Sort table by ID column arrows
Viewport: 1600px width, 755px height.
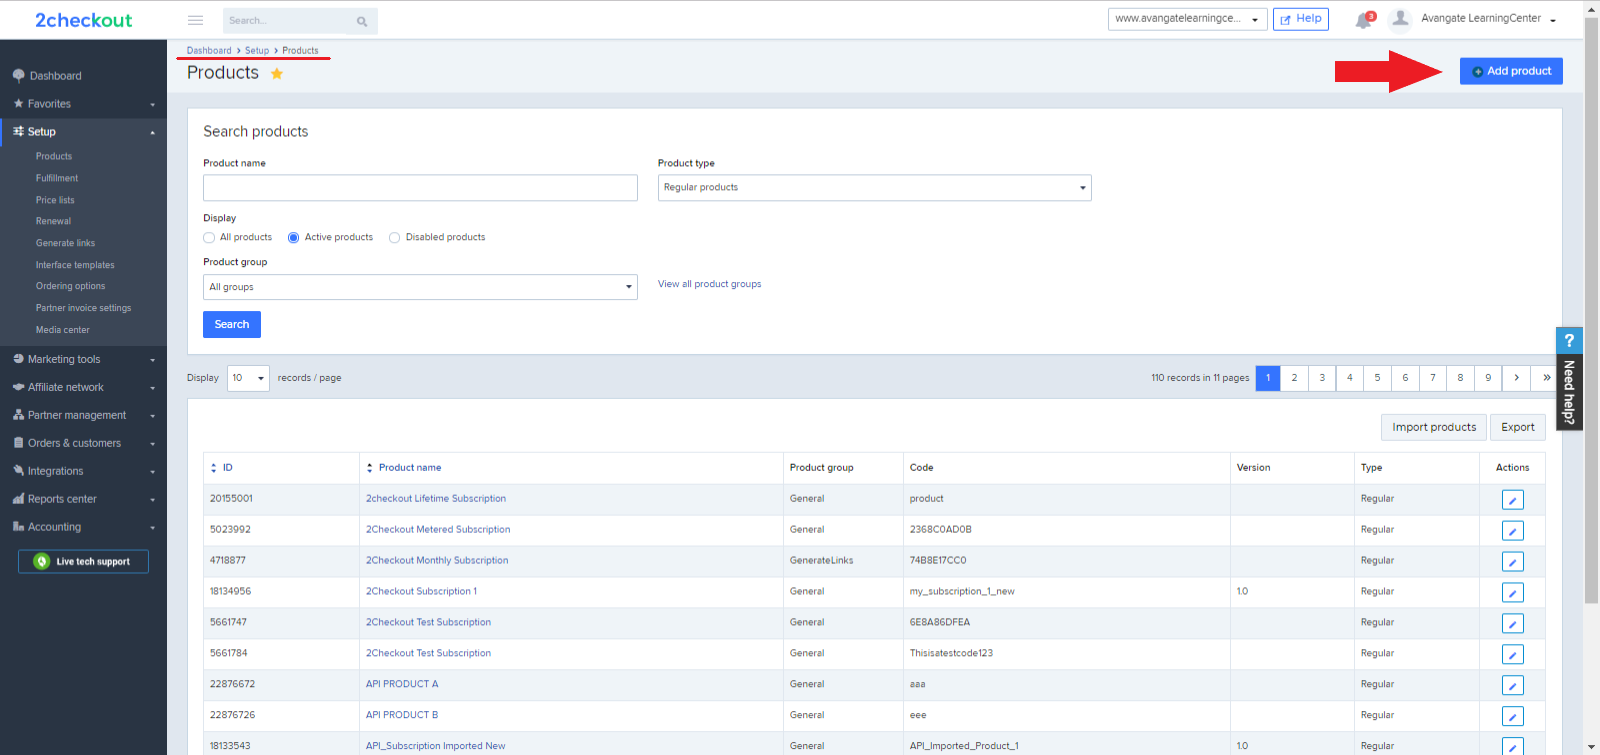(214, 468)
